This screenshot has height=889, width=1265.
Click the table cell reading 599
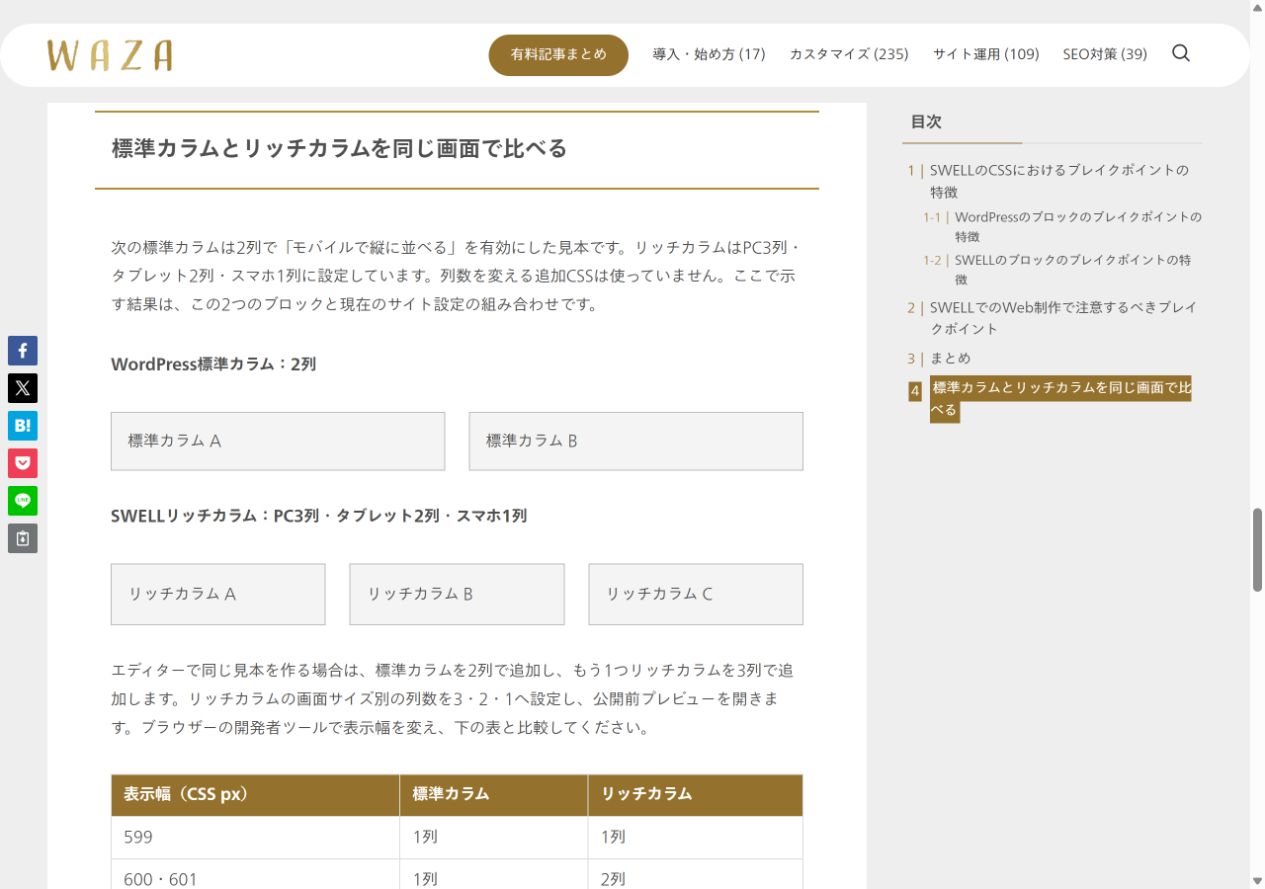click(255, 838)
